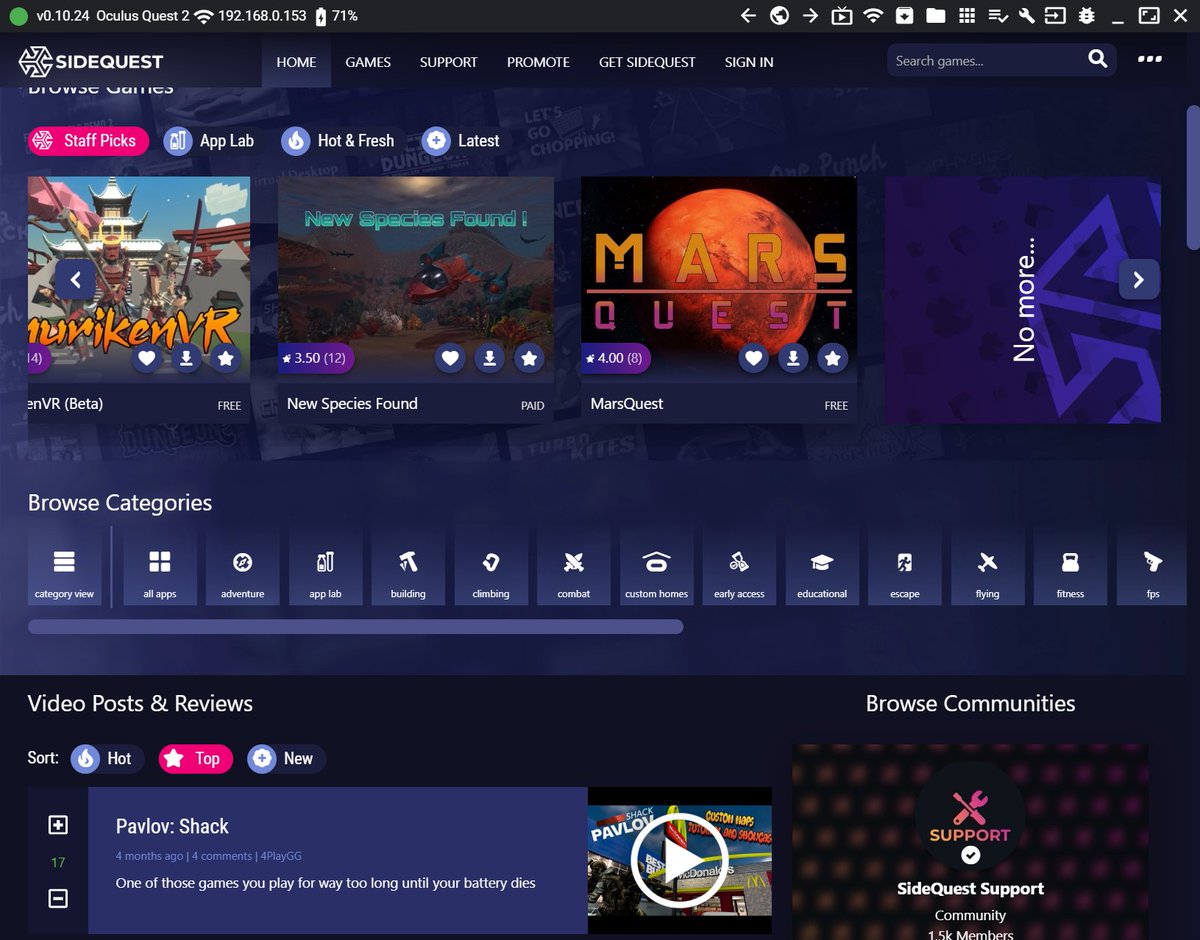Open the installed apps grid icon
Viewport: 1200px width, 940px height.
click(x=966, y=16)
